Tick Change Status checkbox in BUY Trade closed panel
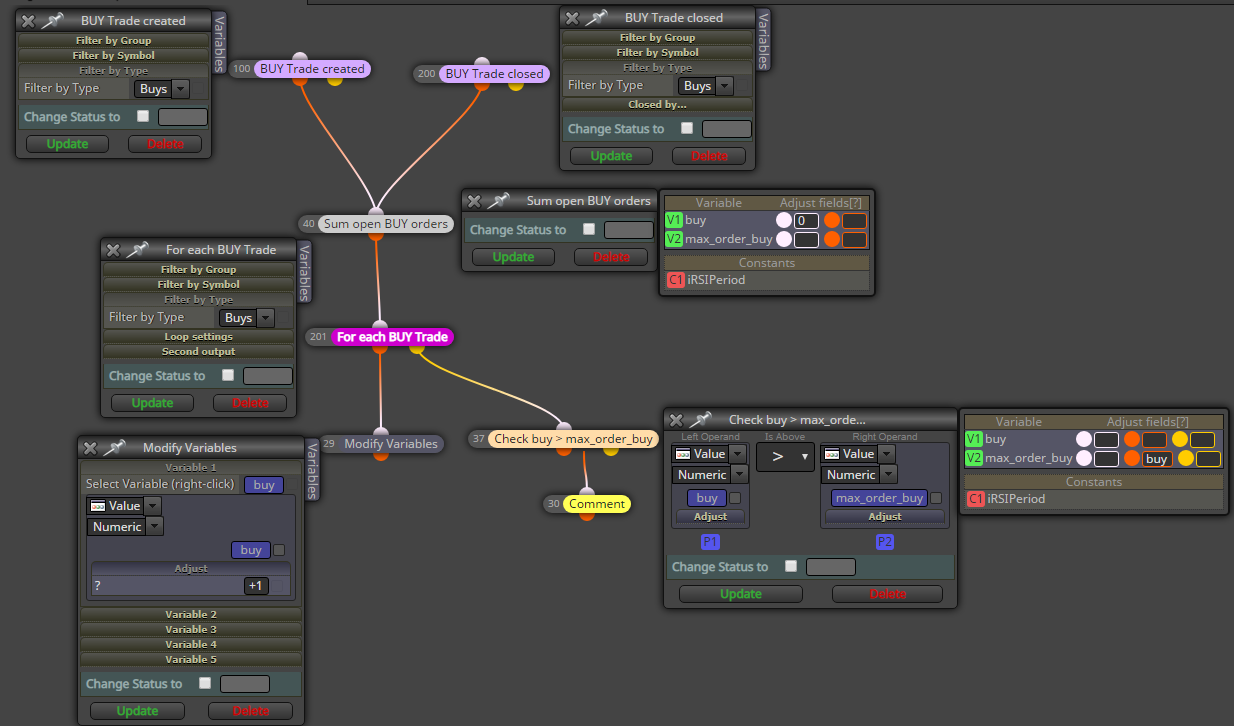Screen dimensions: 1234x726 pos(687,128)
